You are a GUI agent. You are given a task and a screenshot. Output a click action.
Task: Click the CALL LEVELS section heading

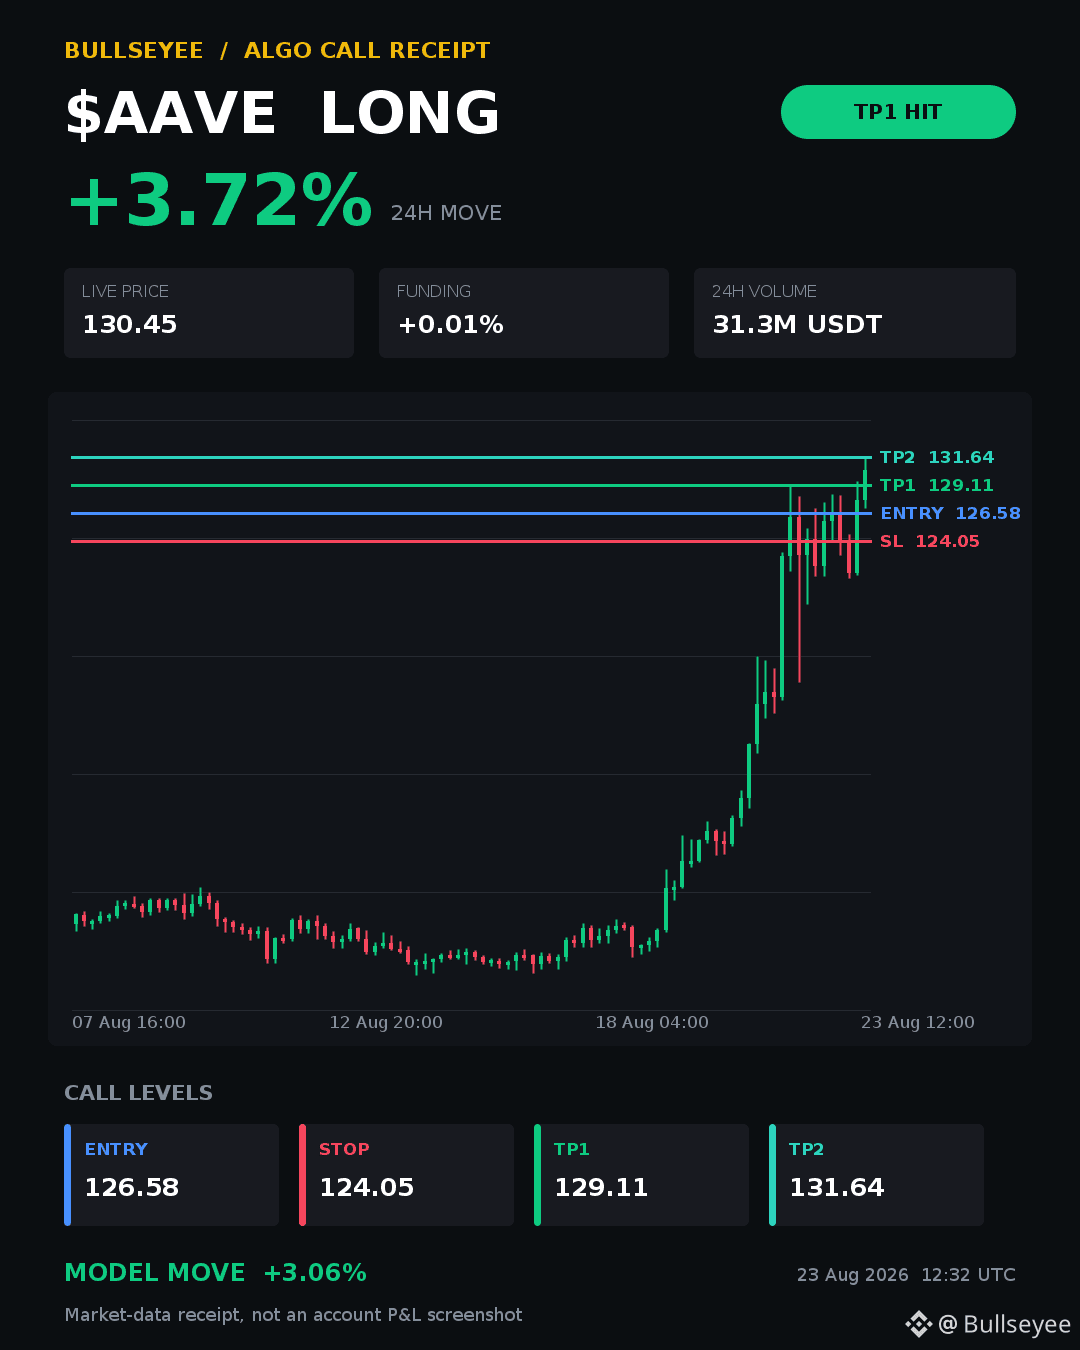[139, 1093]
